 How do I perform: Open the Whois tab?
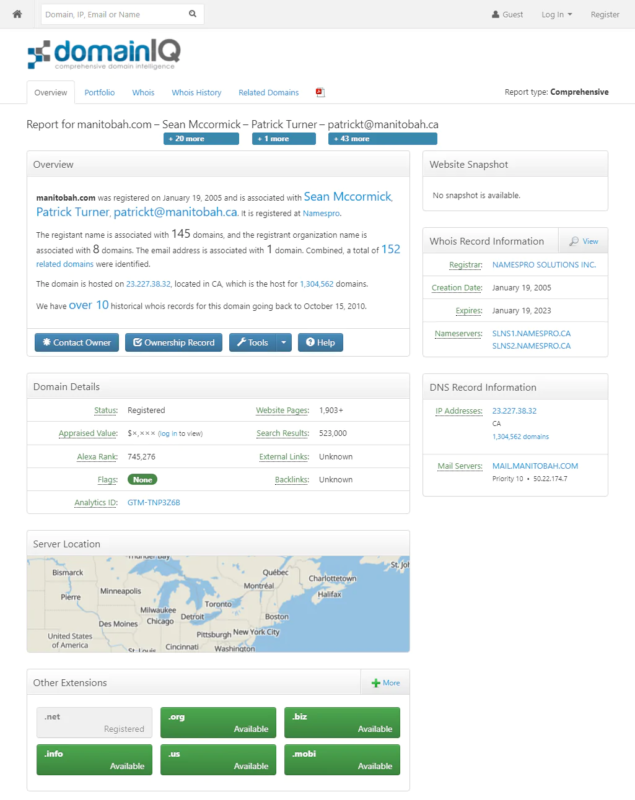tap(143, 92)
